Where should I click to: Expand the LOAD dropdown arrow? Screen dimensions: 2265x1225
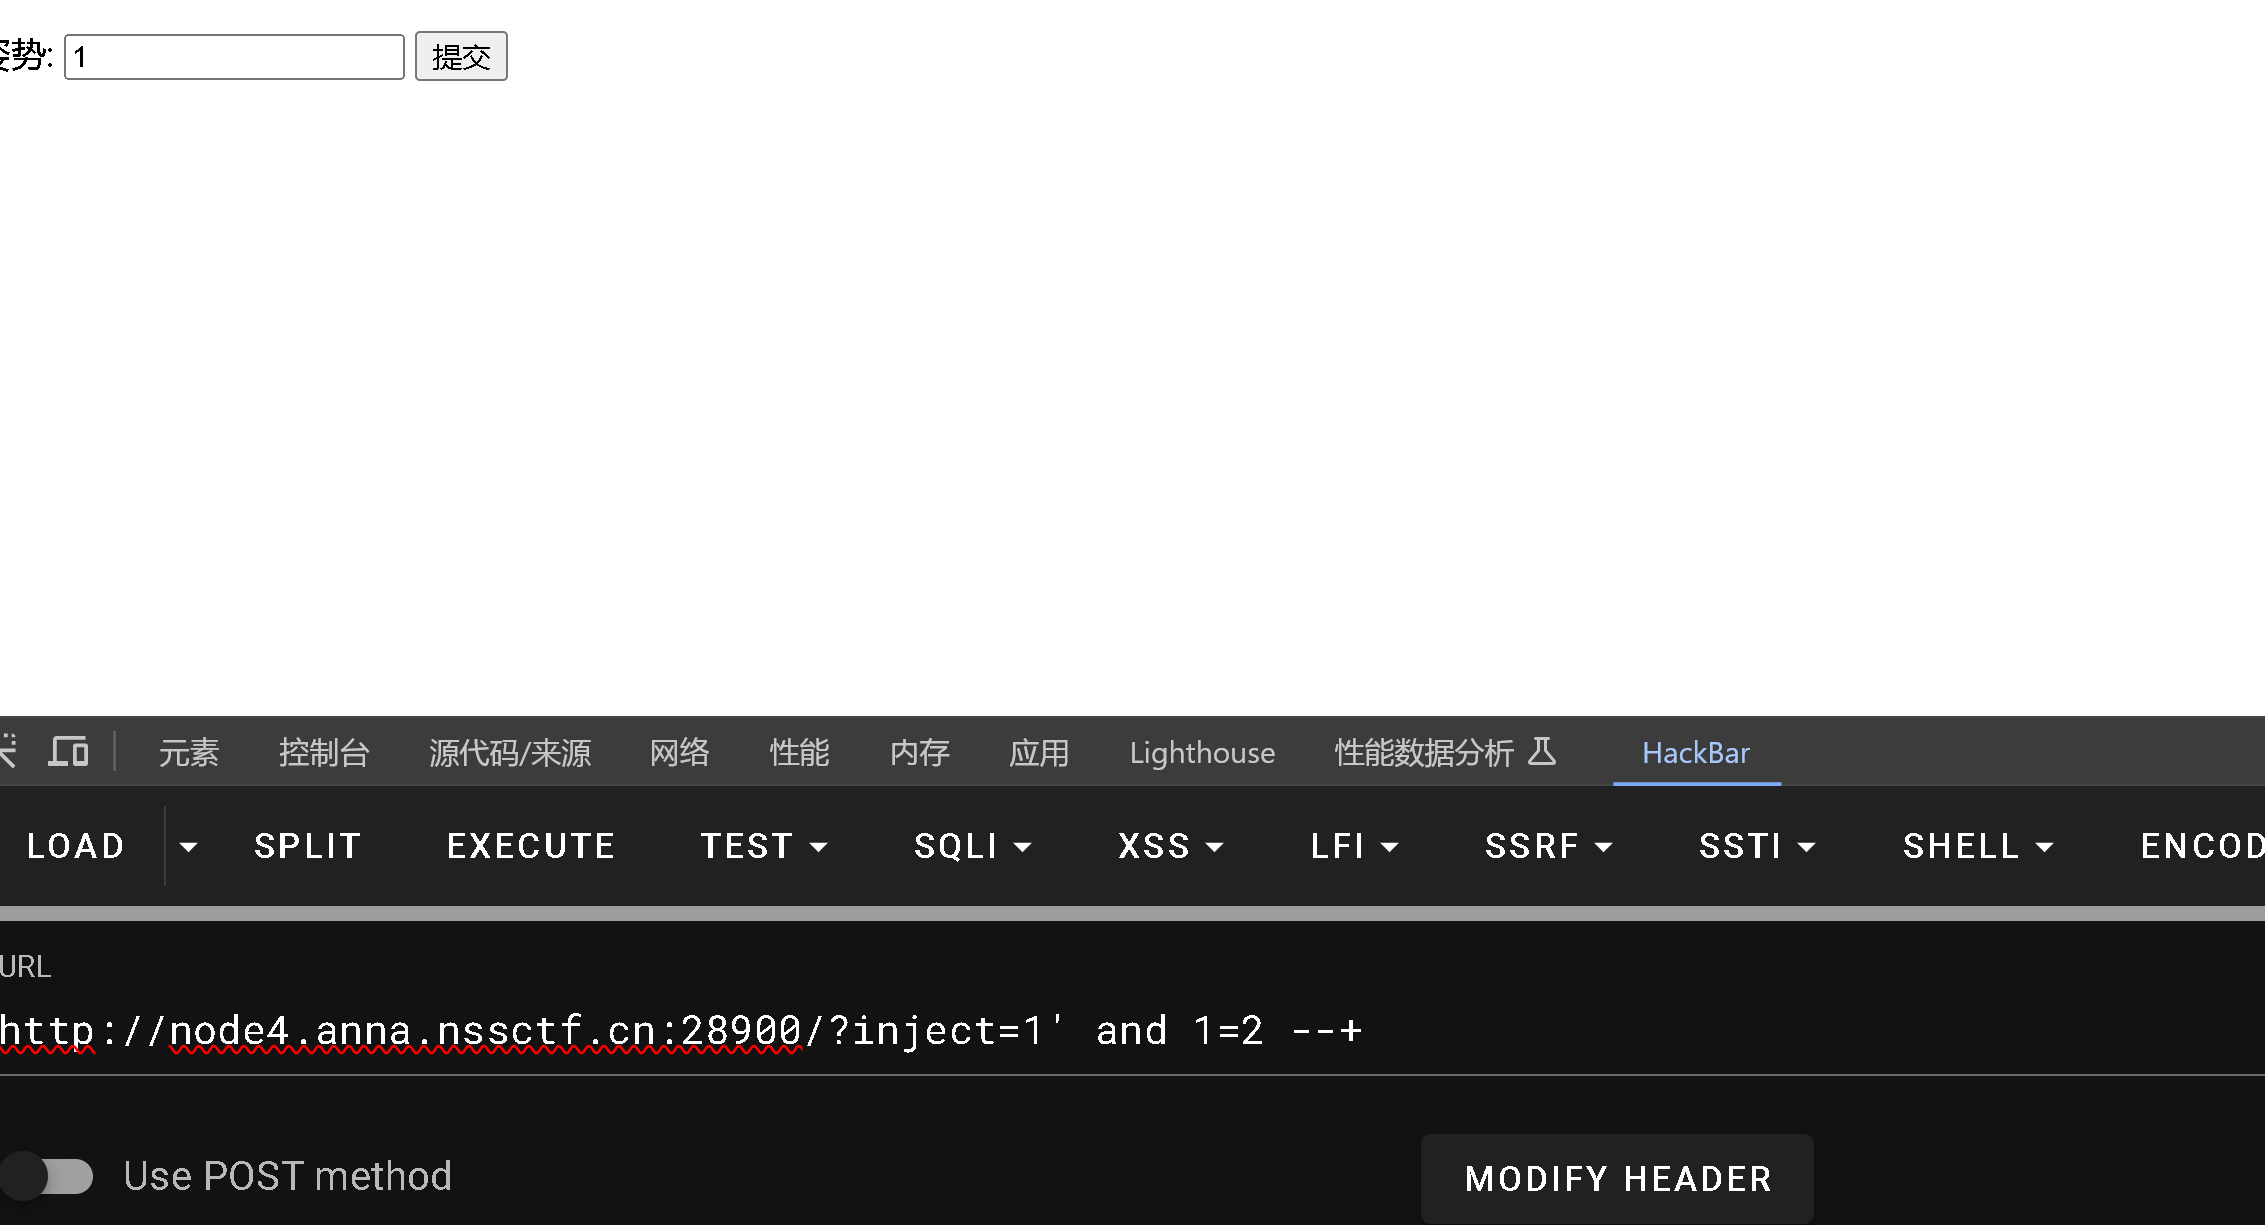(188, 847)
